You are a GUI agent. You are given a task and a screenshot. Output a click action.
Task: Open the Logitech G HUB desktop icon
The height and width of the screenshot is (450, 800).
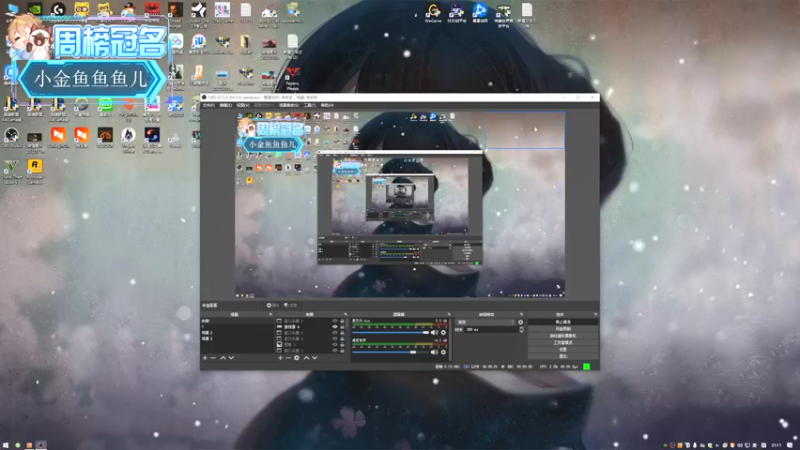click(58, 11)
